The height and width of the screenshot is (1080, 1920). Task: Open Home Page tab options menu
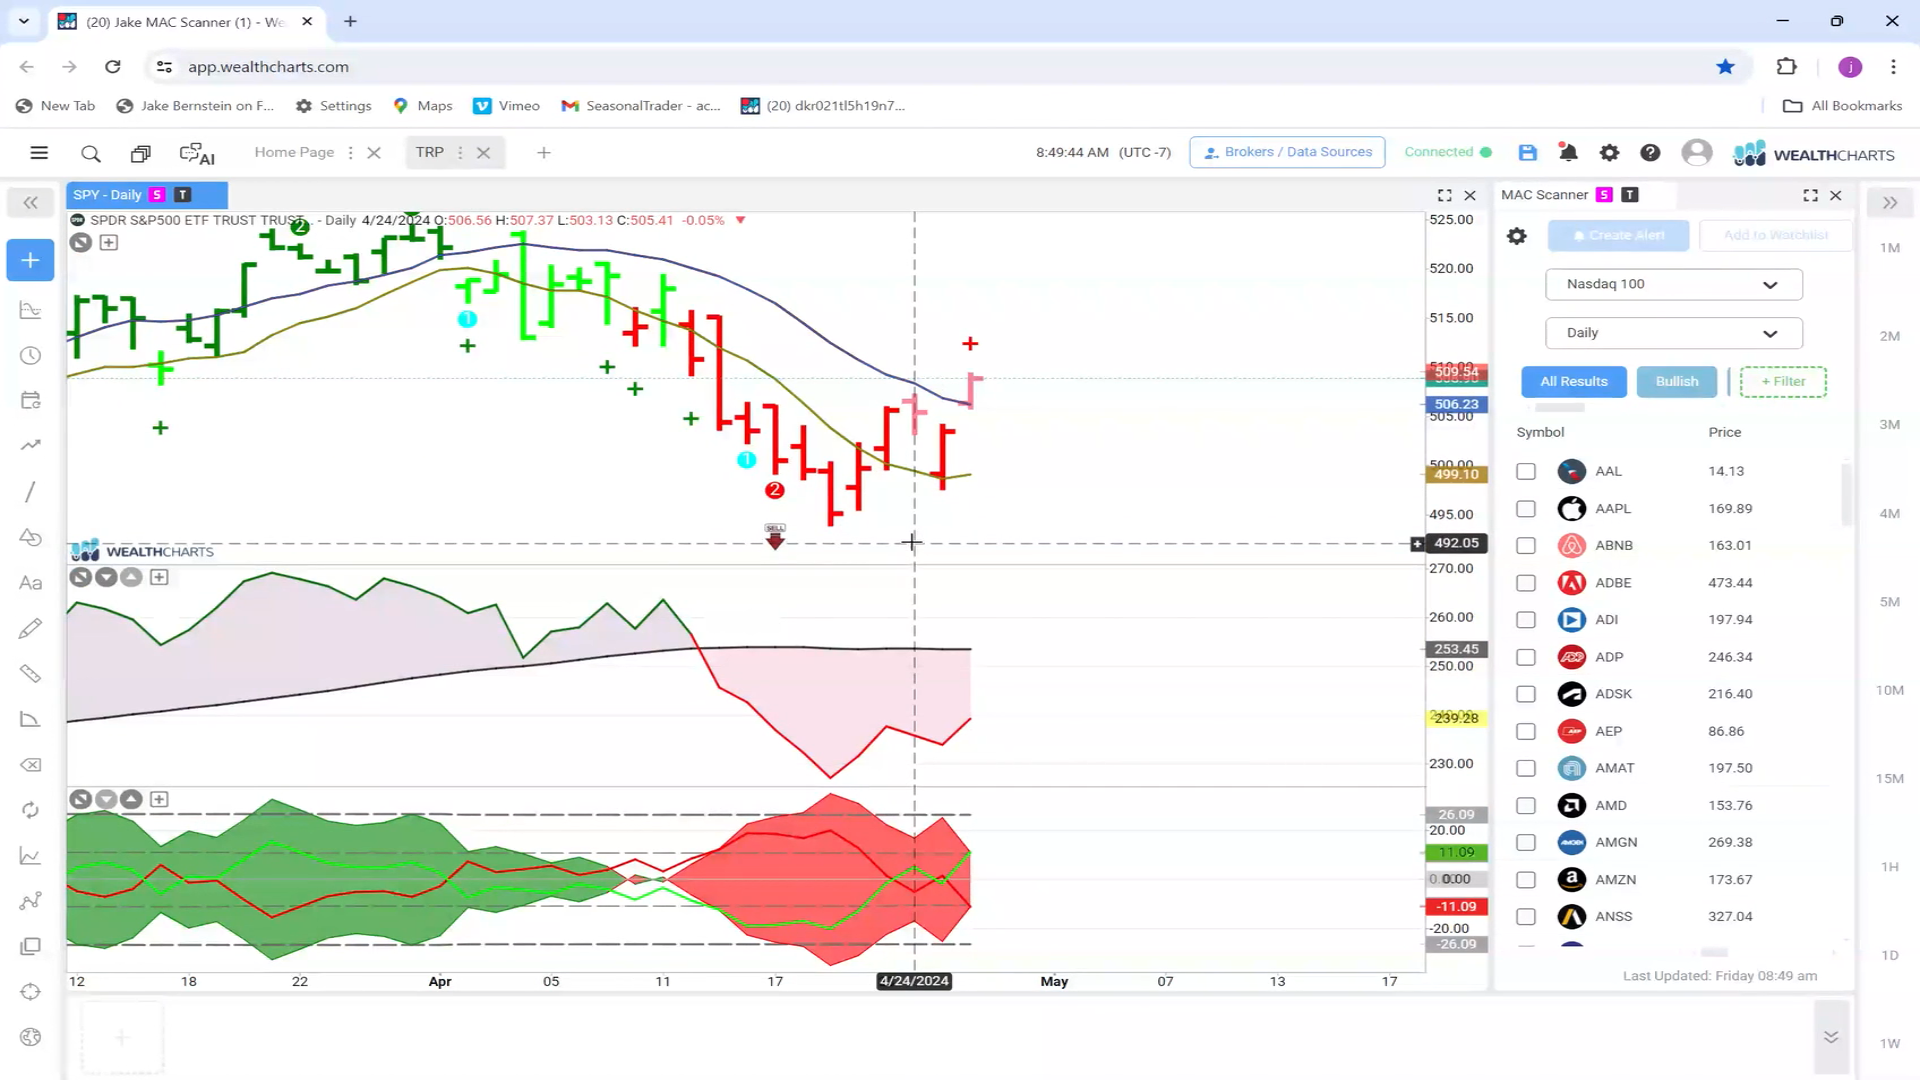(350, 153)
